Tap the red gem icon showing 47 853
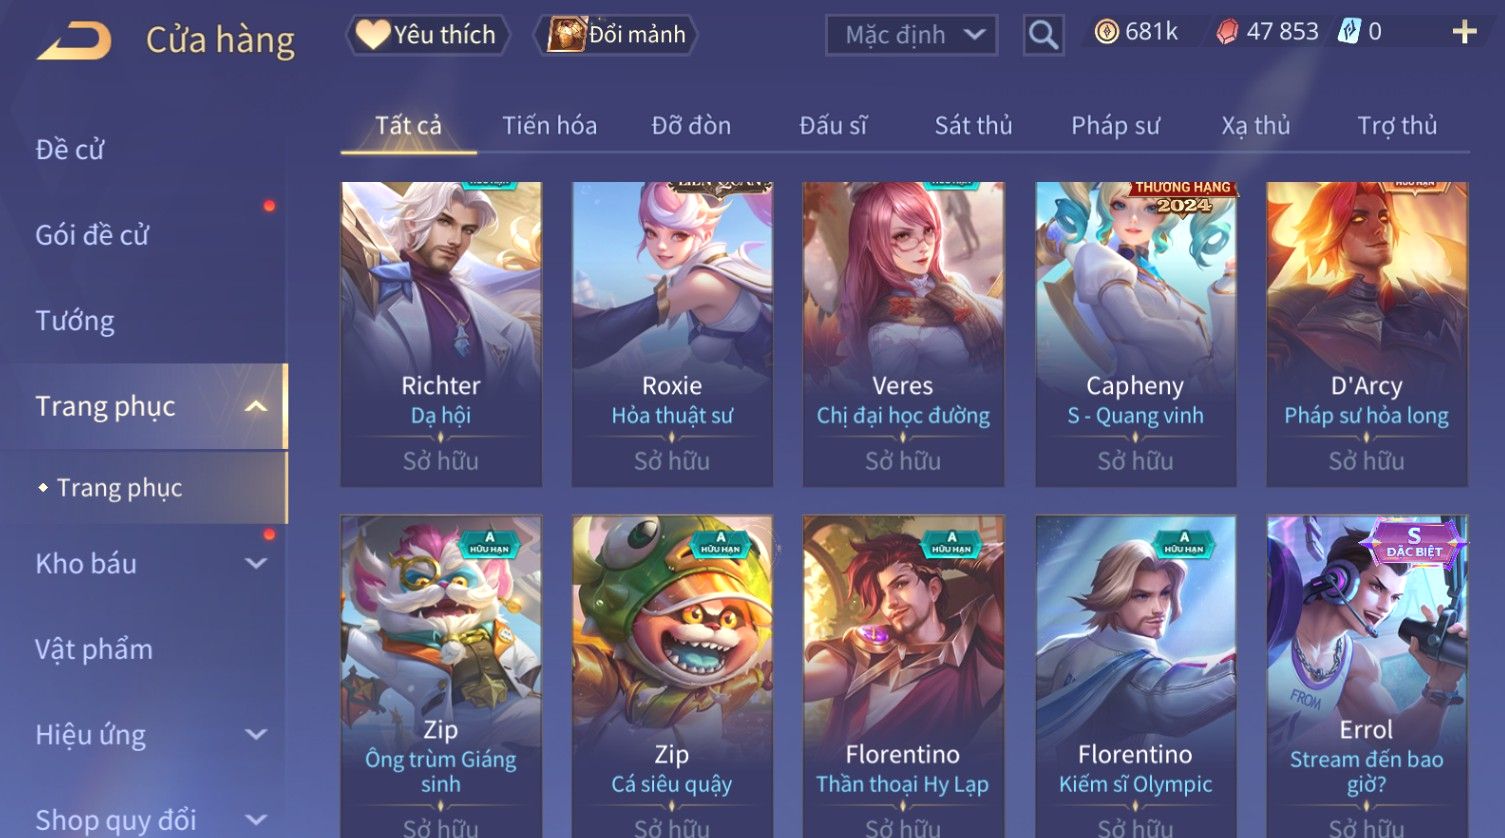 [x=1226, y=32]
